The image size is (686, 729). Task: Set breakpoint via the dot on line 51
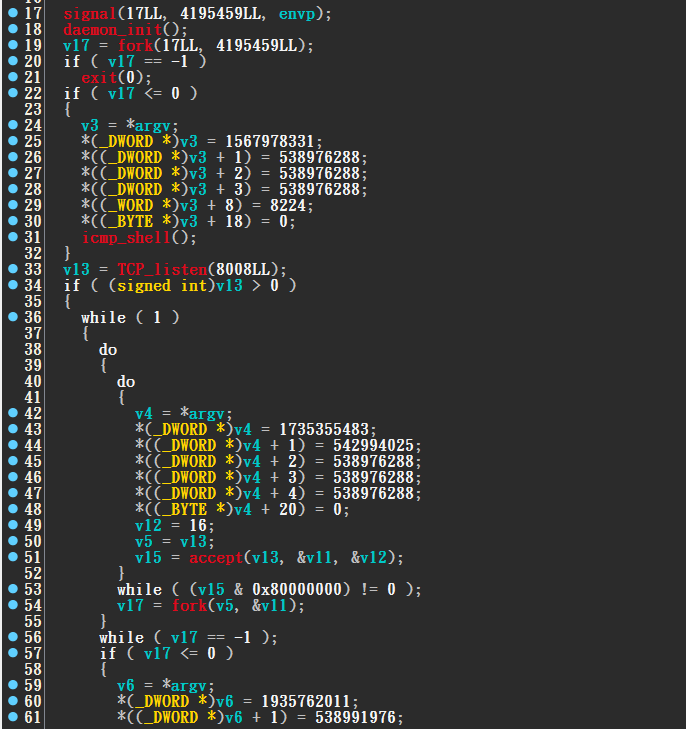[x=13, y=557]
